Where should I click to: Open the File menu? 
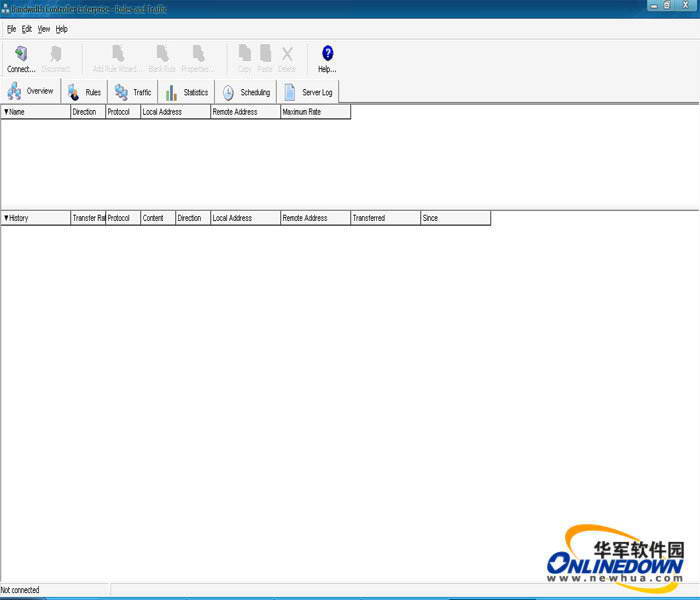click(12, 29)
